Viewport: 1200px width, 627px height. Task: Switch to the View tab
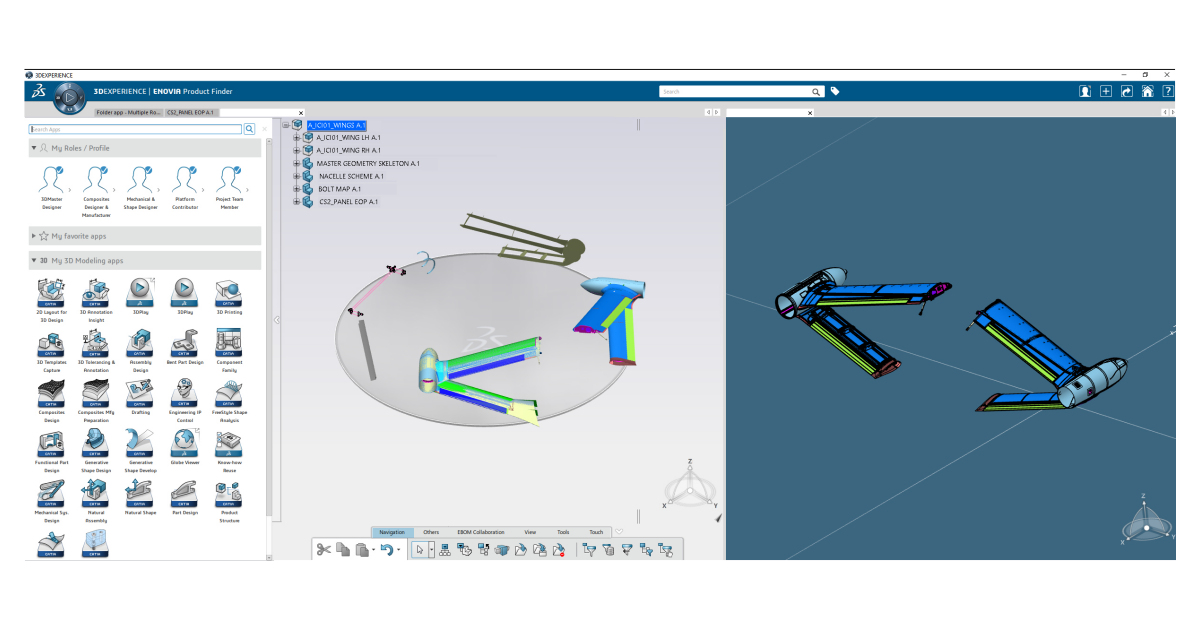530,532
